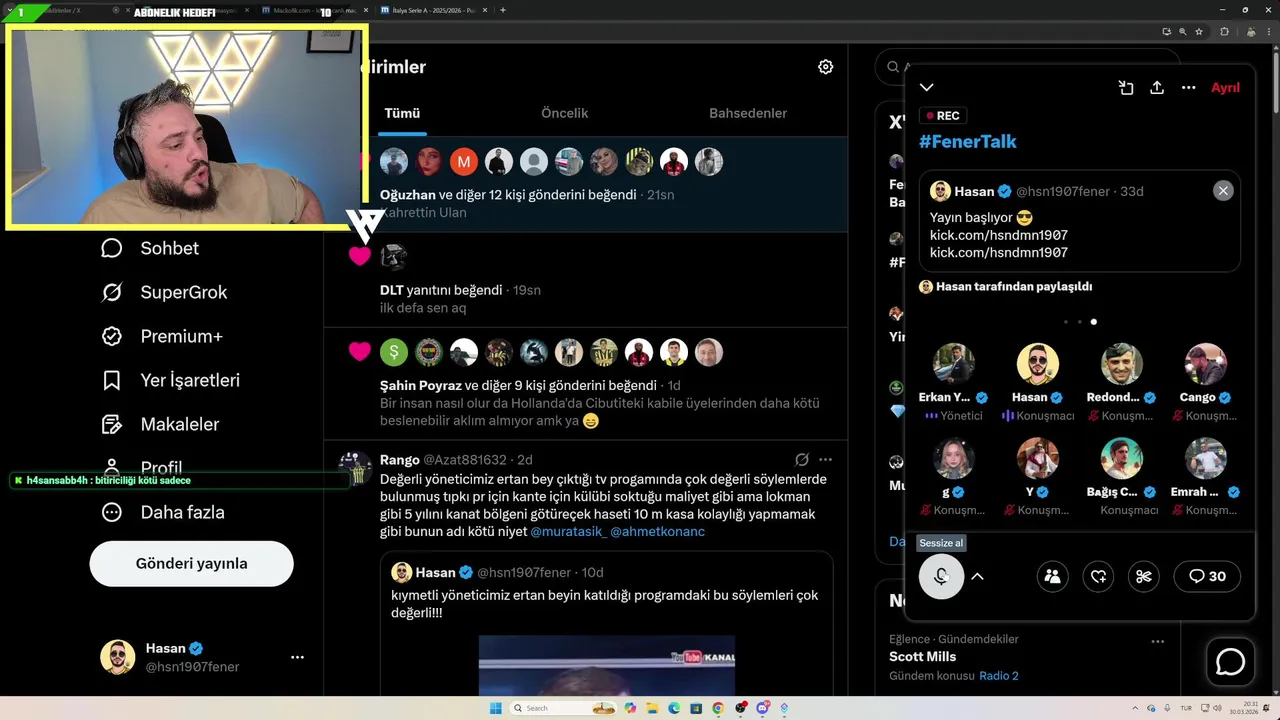The width and height of the screenshot is (1280, 720).
Task: Open first kick.com/hsndmn1907 link in pinned post
Action: click(x=999, y=235)
